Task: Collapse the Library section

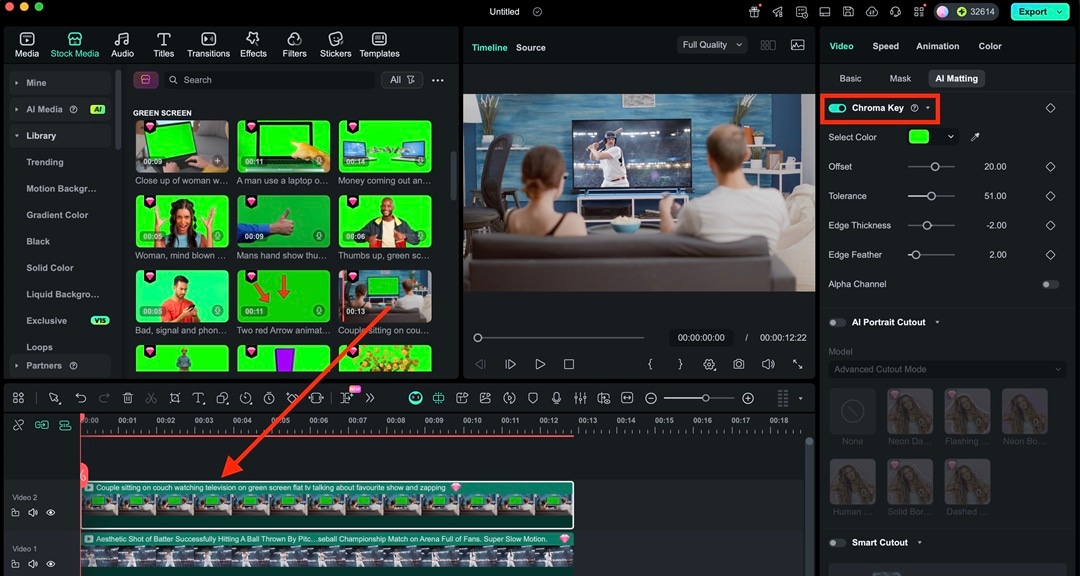Action: (x=59, y=136)
